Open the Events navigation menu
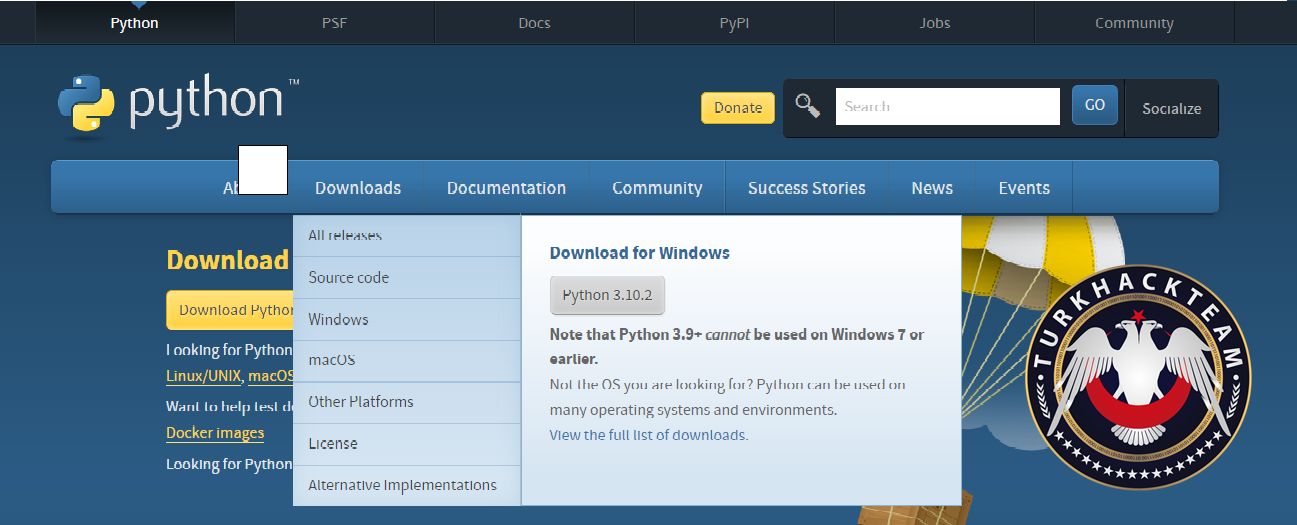1297x525 pixels. point(1024,188)
